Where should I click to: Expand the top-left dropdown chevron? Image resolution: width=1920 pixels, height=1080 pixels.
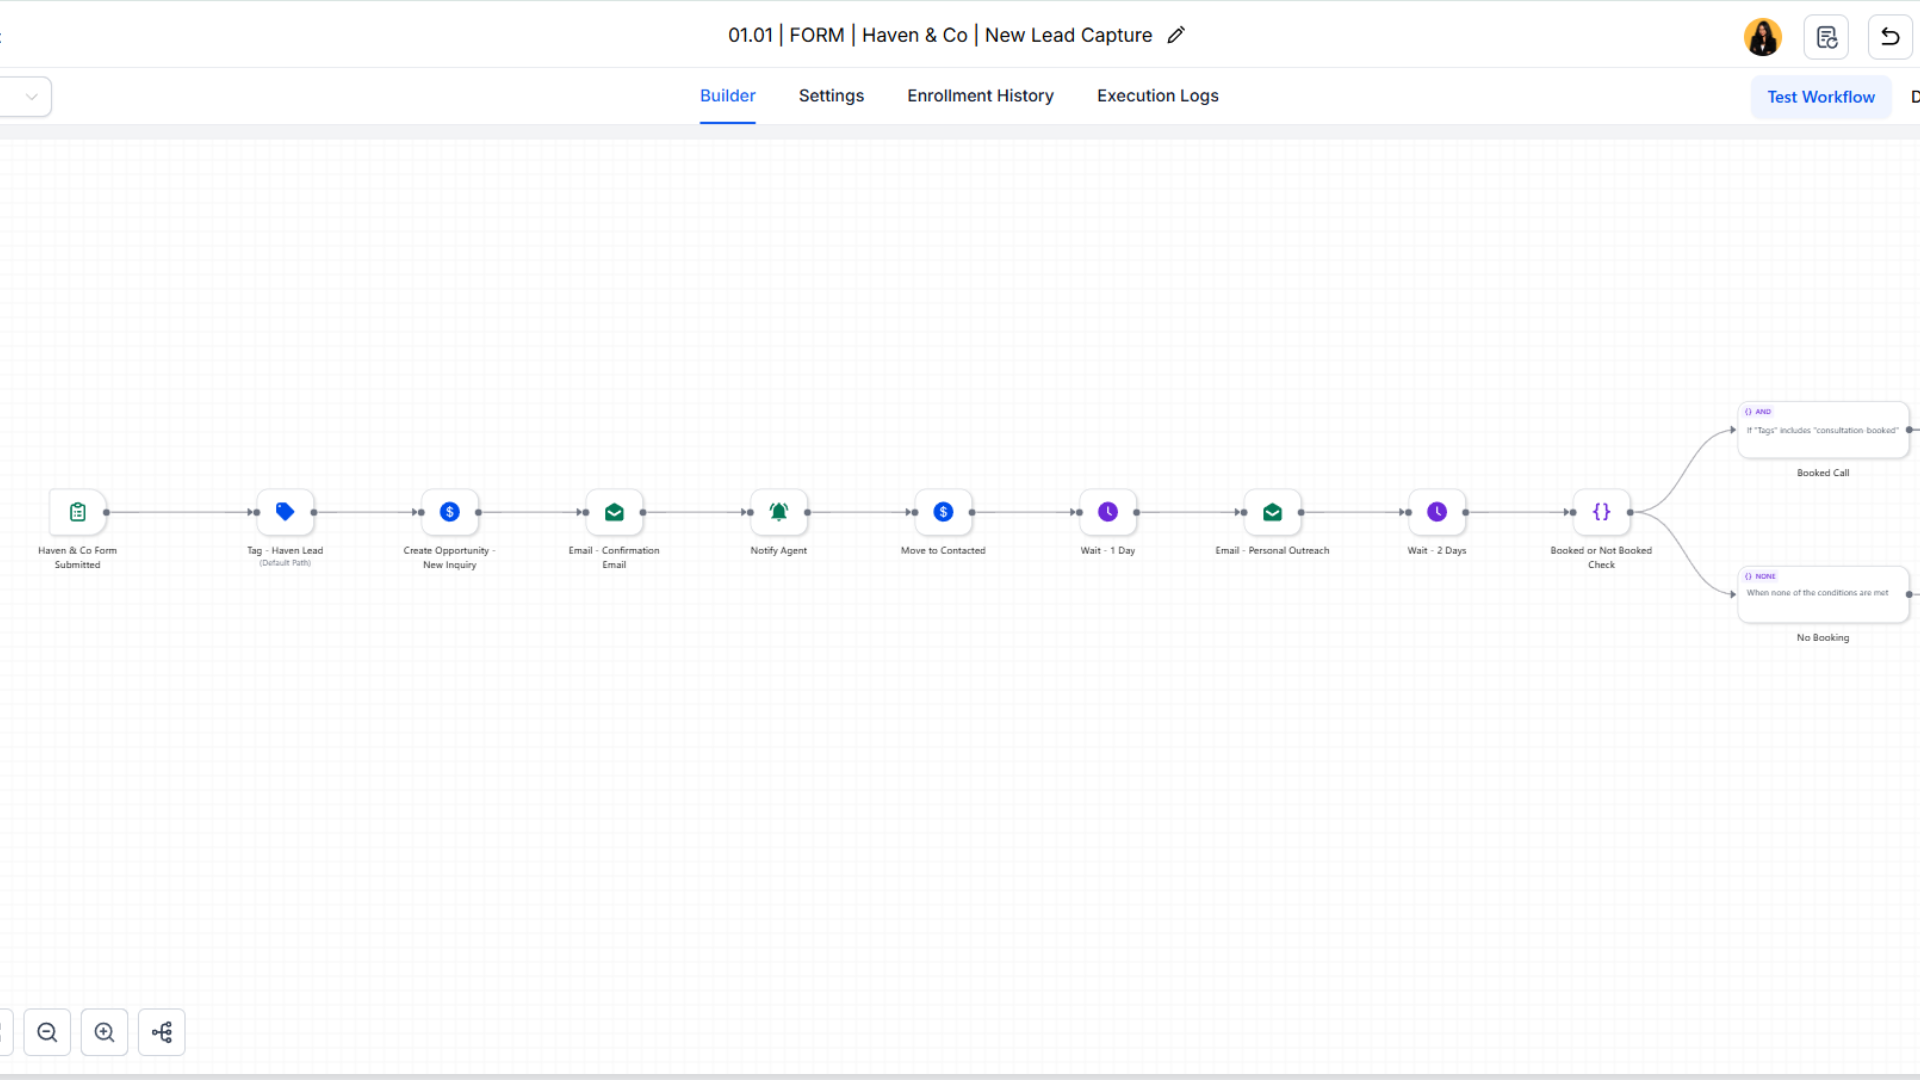pyautogui.click(x=31, y=97)
